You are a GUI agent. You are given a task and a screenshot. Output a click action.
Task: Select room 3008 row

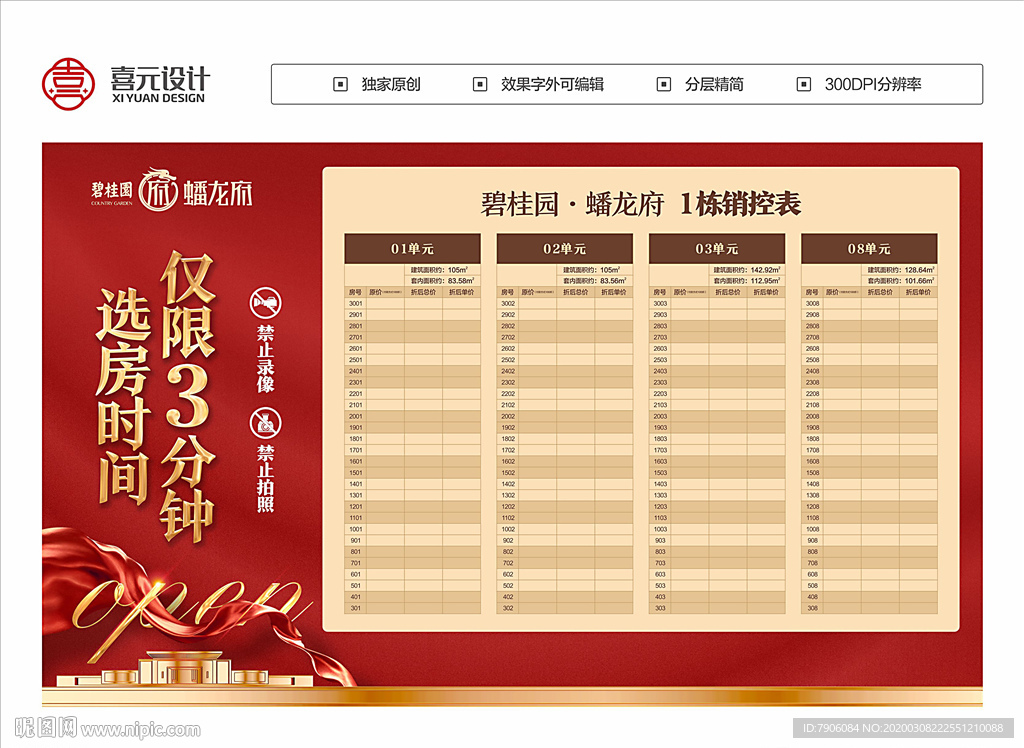(869, 304)
